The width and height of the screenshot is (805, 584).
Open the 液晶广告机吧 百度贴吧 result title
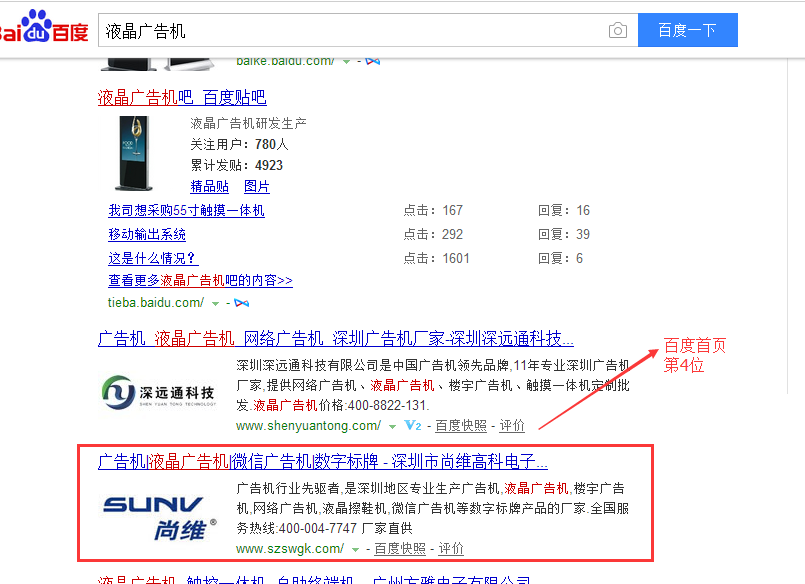(182, 98)
